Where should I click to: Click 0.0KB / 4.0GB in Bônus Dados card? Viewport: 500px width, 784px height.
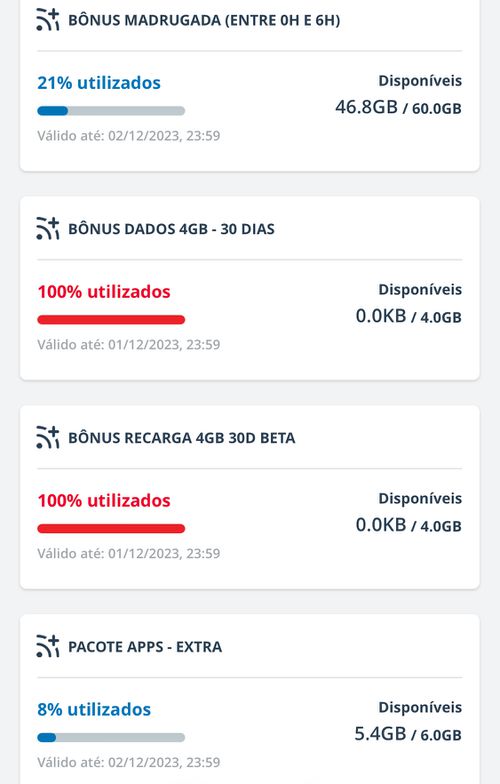pyautogui.click(x=408, y=316)
